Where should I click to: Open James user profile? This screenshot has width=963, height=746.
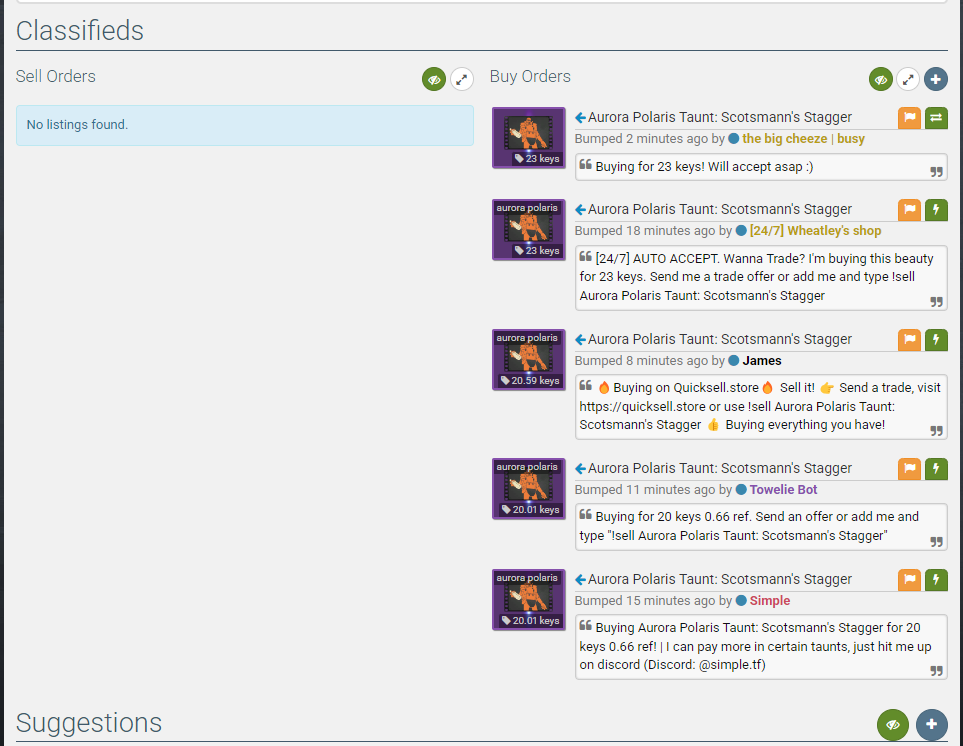coord(762,361)
